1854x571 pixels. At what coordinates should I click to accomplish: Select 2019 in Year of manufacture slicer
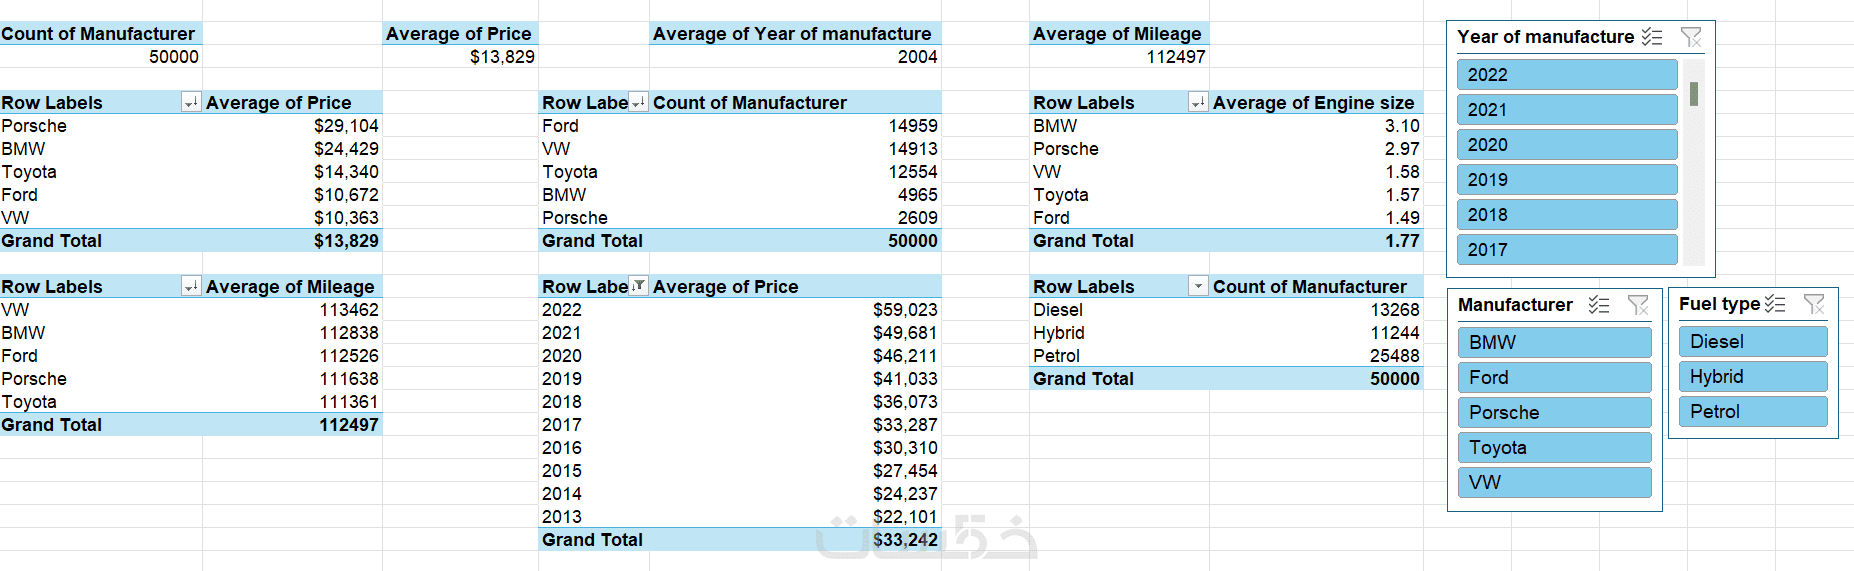click(x=1567, y=180)
